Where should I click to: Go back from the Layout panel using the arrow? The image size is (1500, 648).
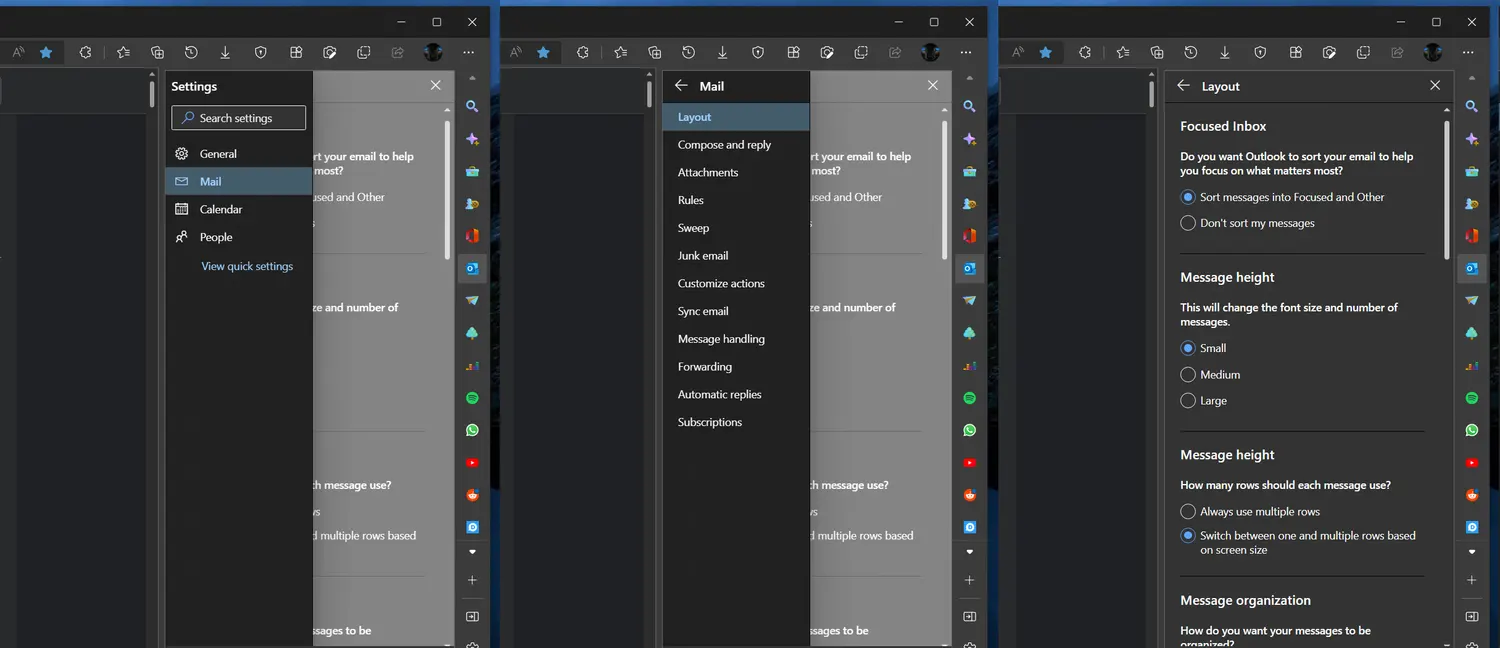point(1183,86)
